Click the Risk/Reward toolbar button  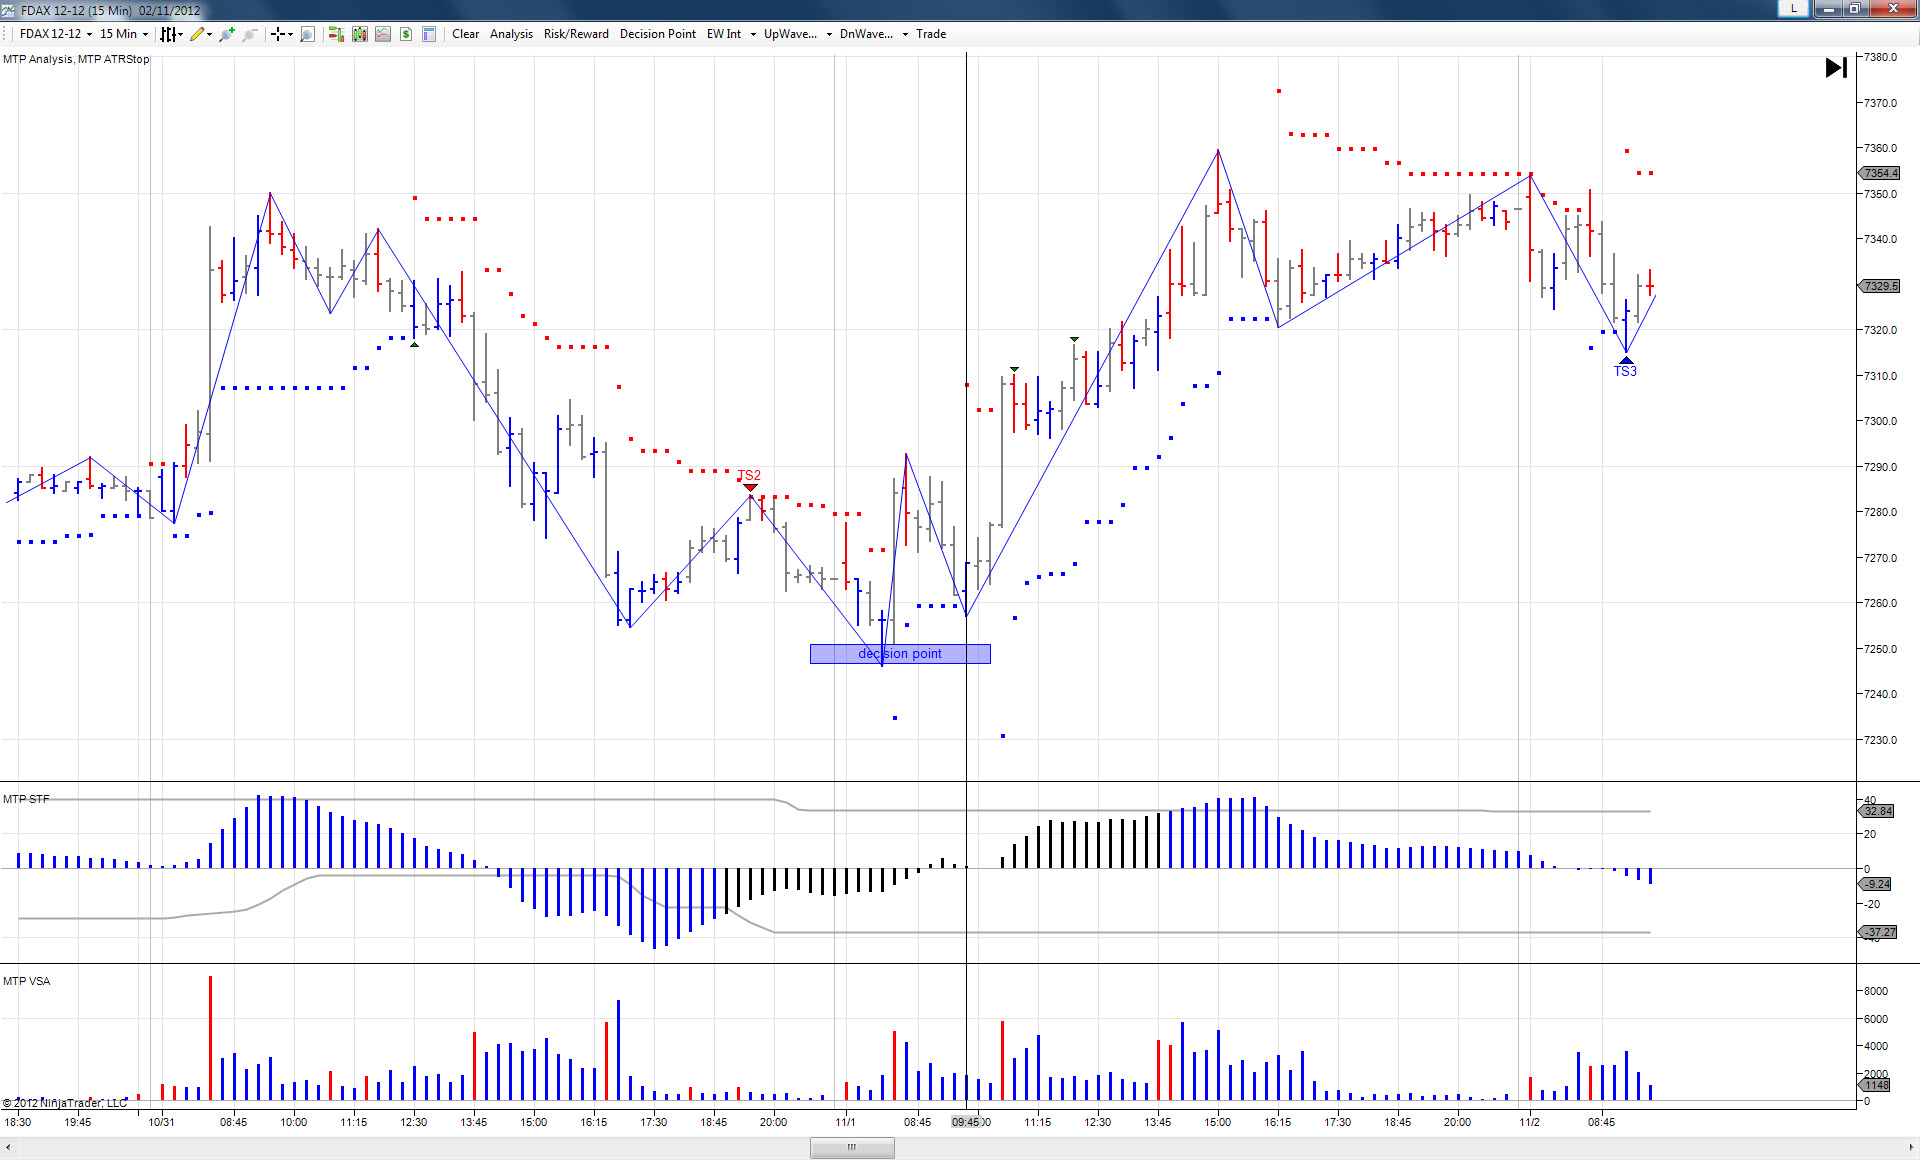click(576, 34)
